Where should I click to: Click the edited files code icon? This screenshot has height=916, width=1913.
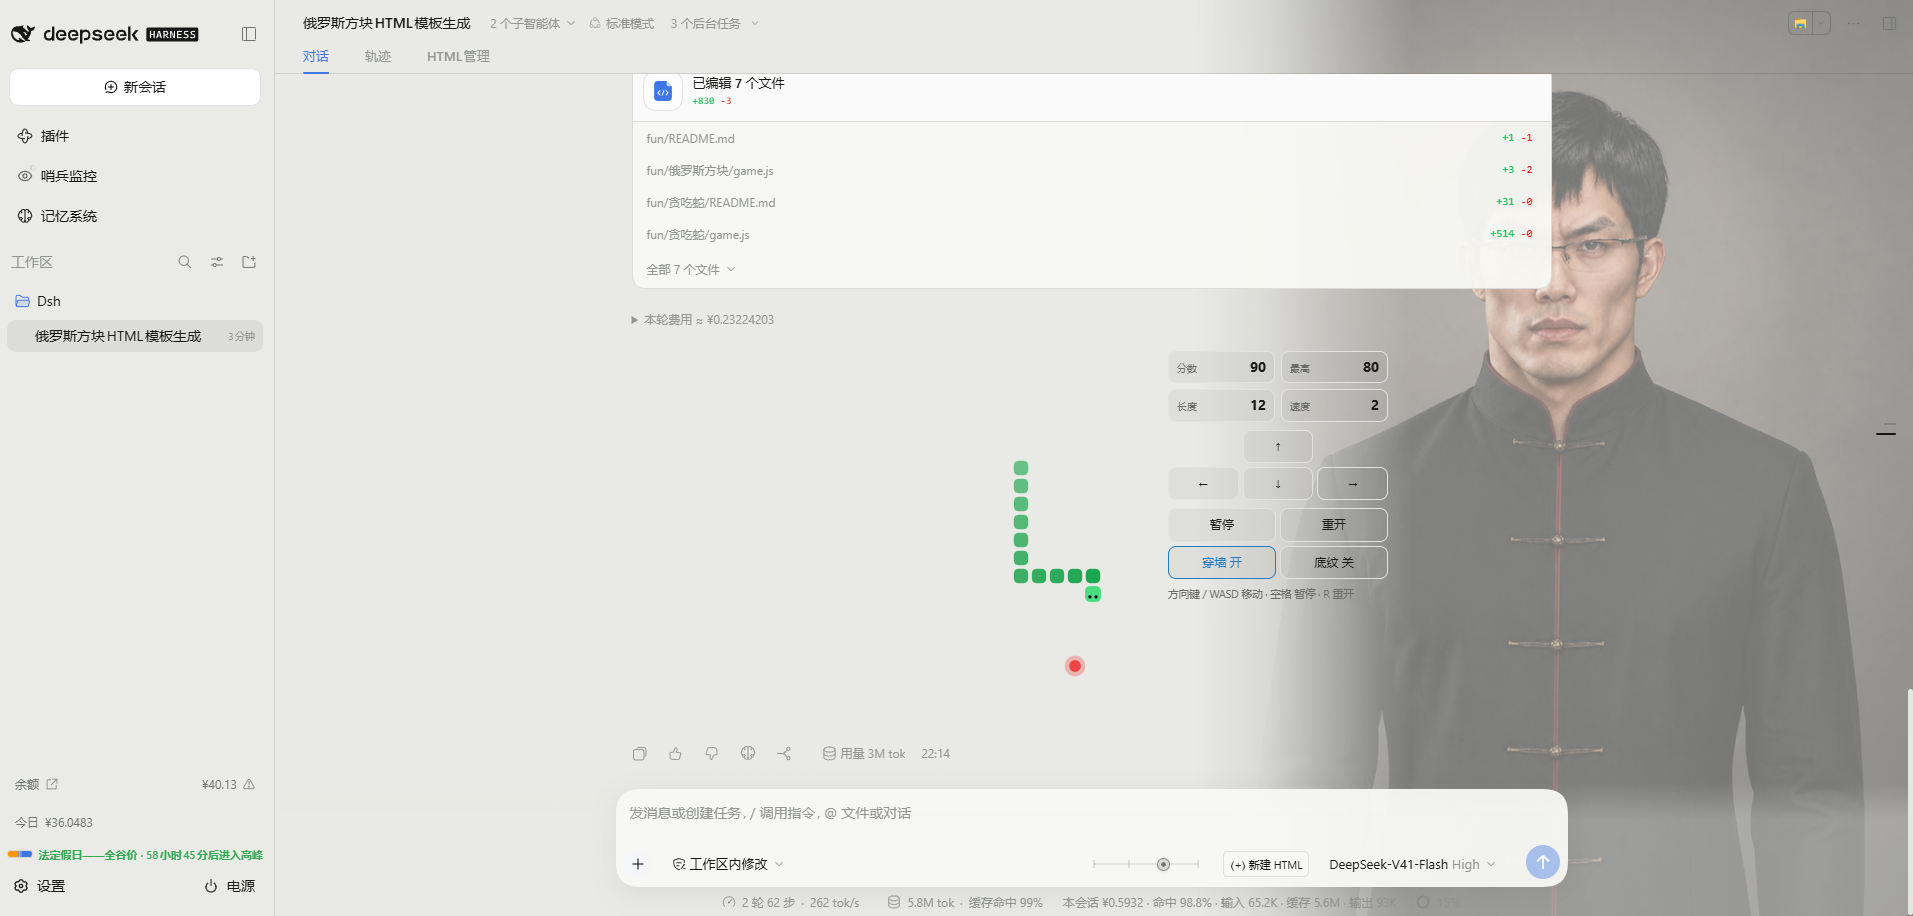[x=663, y=91]
